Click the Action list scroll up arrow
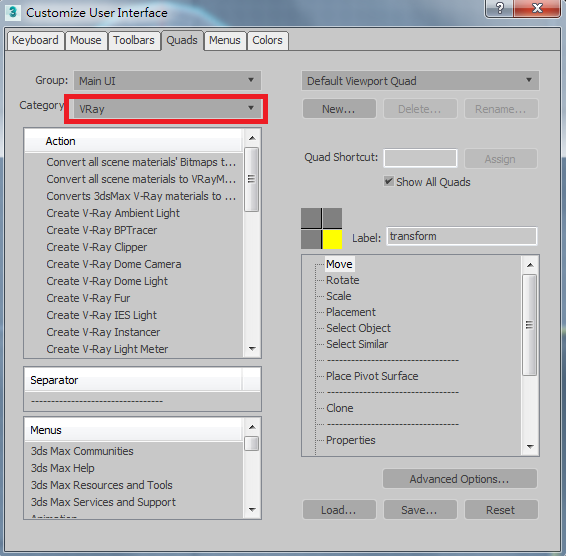This screenshot has width=566, height=556. point(252,138)
